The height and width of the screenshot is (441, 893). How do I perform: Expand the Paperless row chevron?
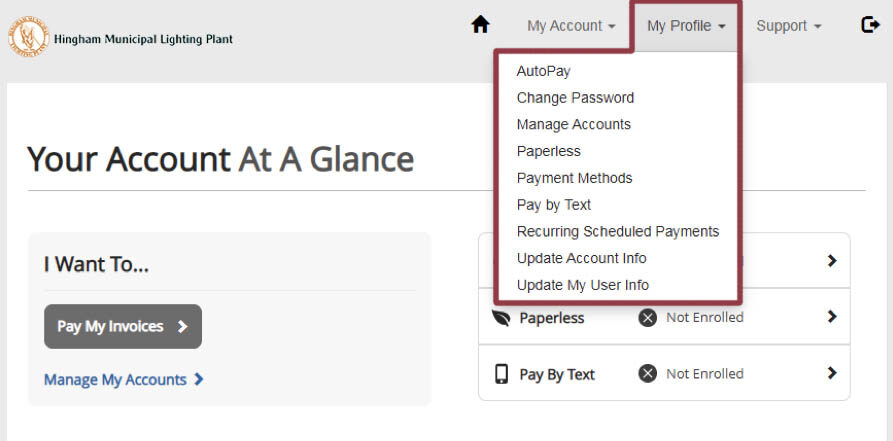pos(832,317)
